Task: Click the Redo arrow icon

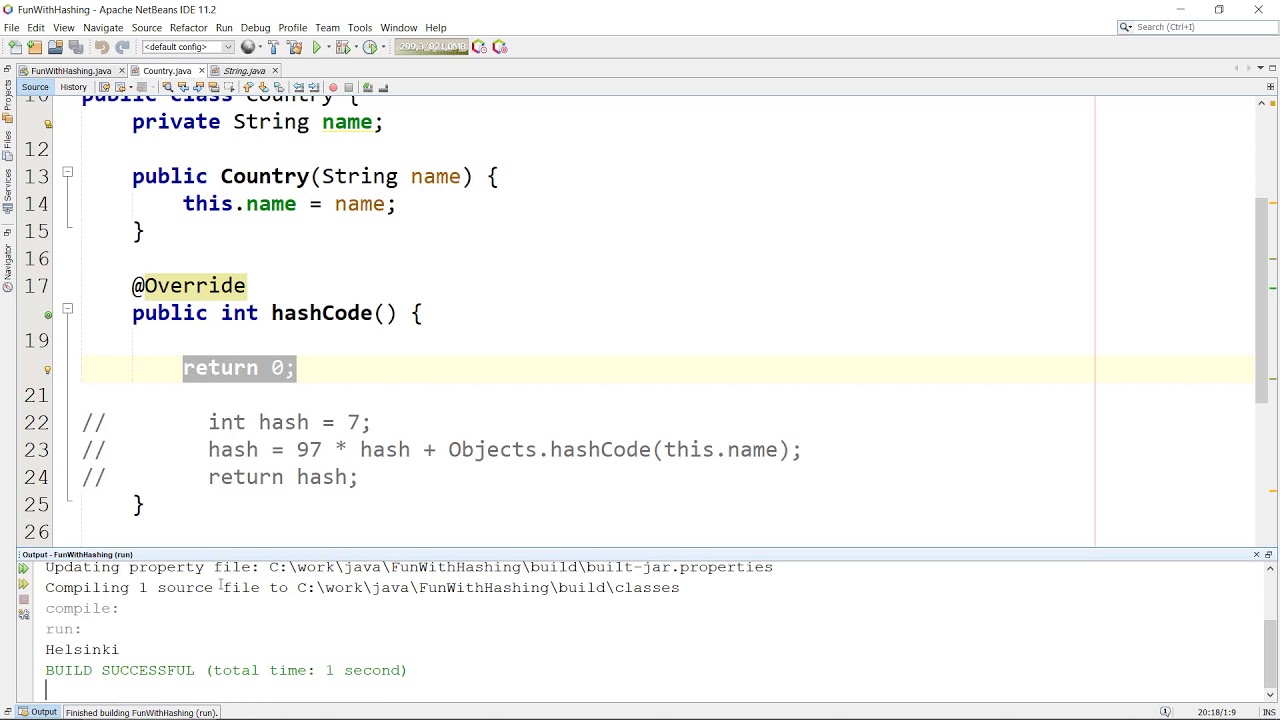Action: 122,47
